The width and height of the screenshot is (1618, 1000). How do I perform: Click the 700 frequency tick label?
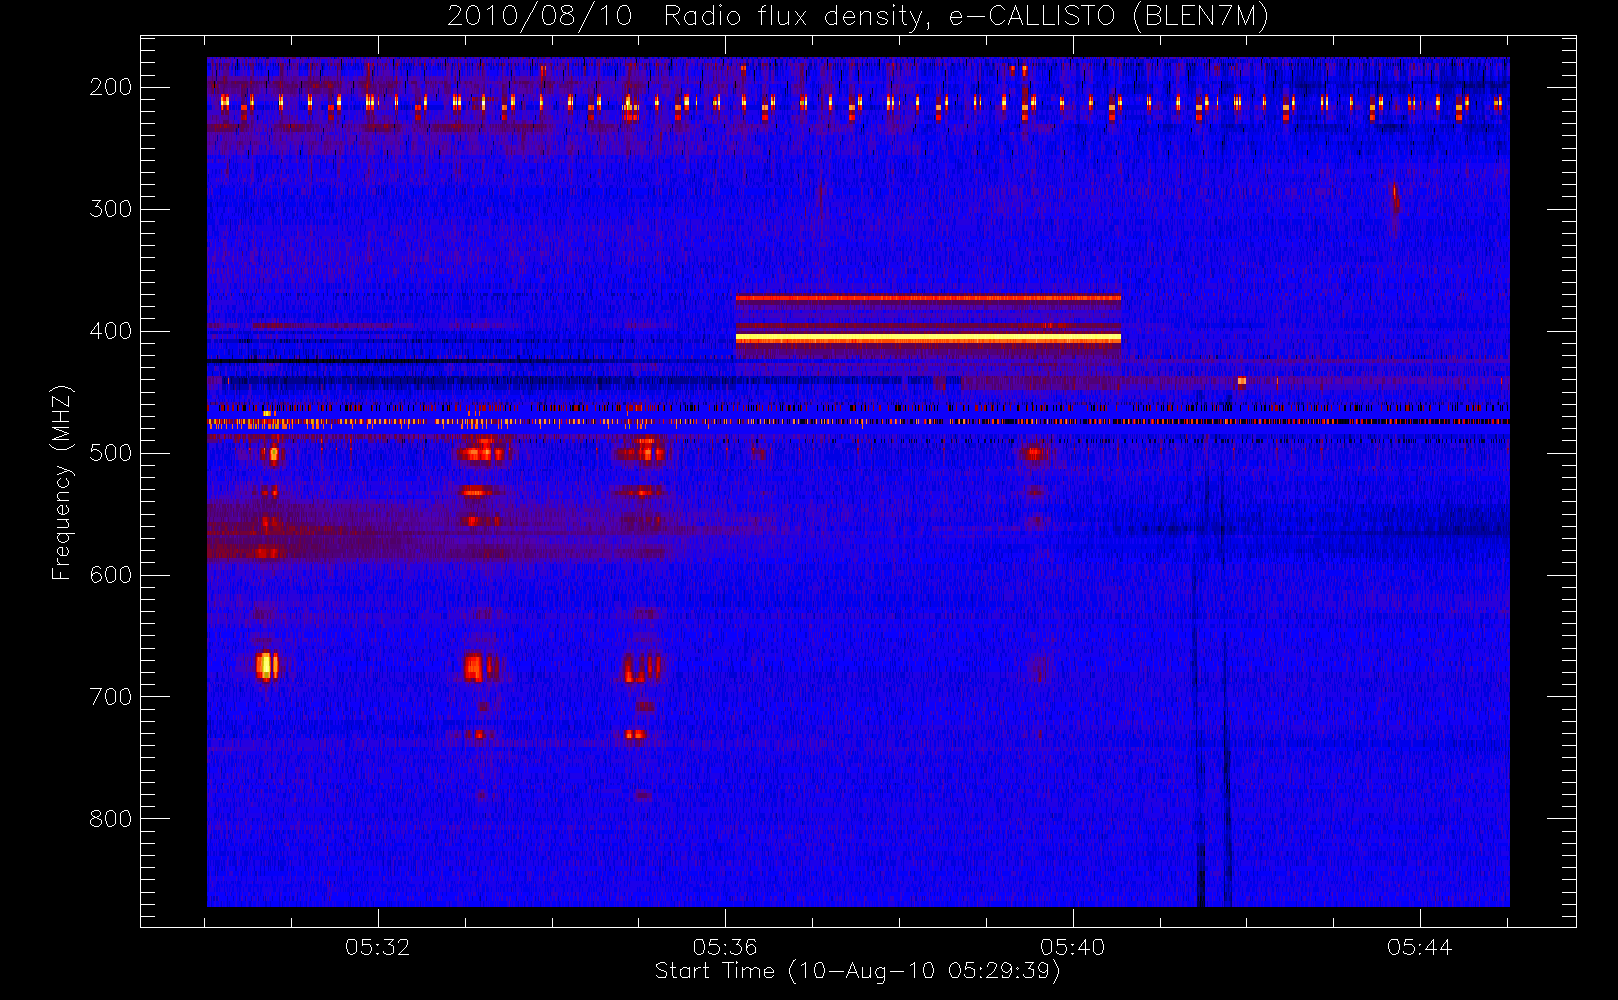tap(111, 697)
